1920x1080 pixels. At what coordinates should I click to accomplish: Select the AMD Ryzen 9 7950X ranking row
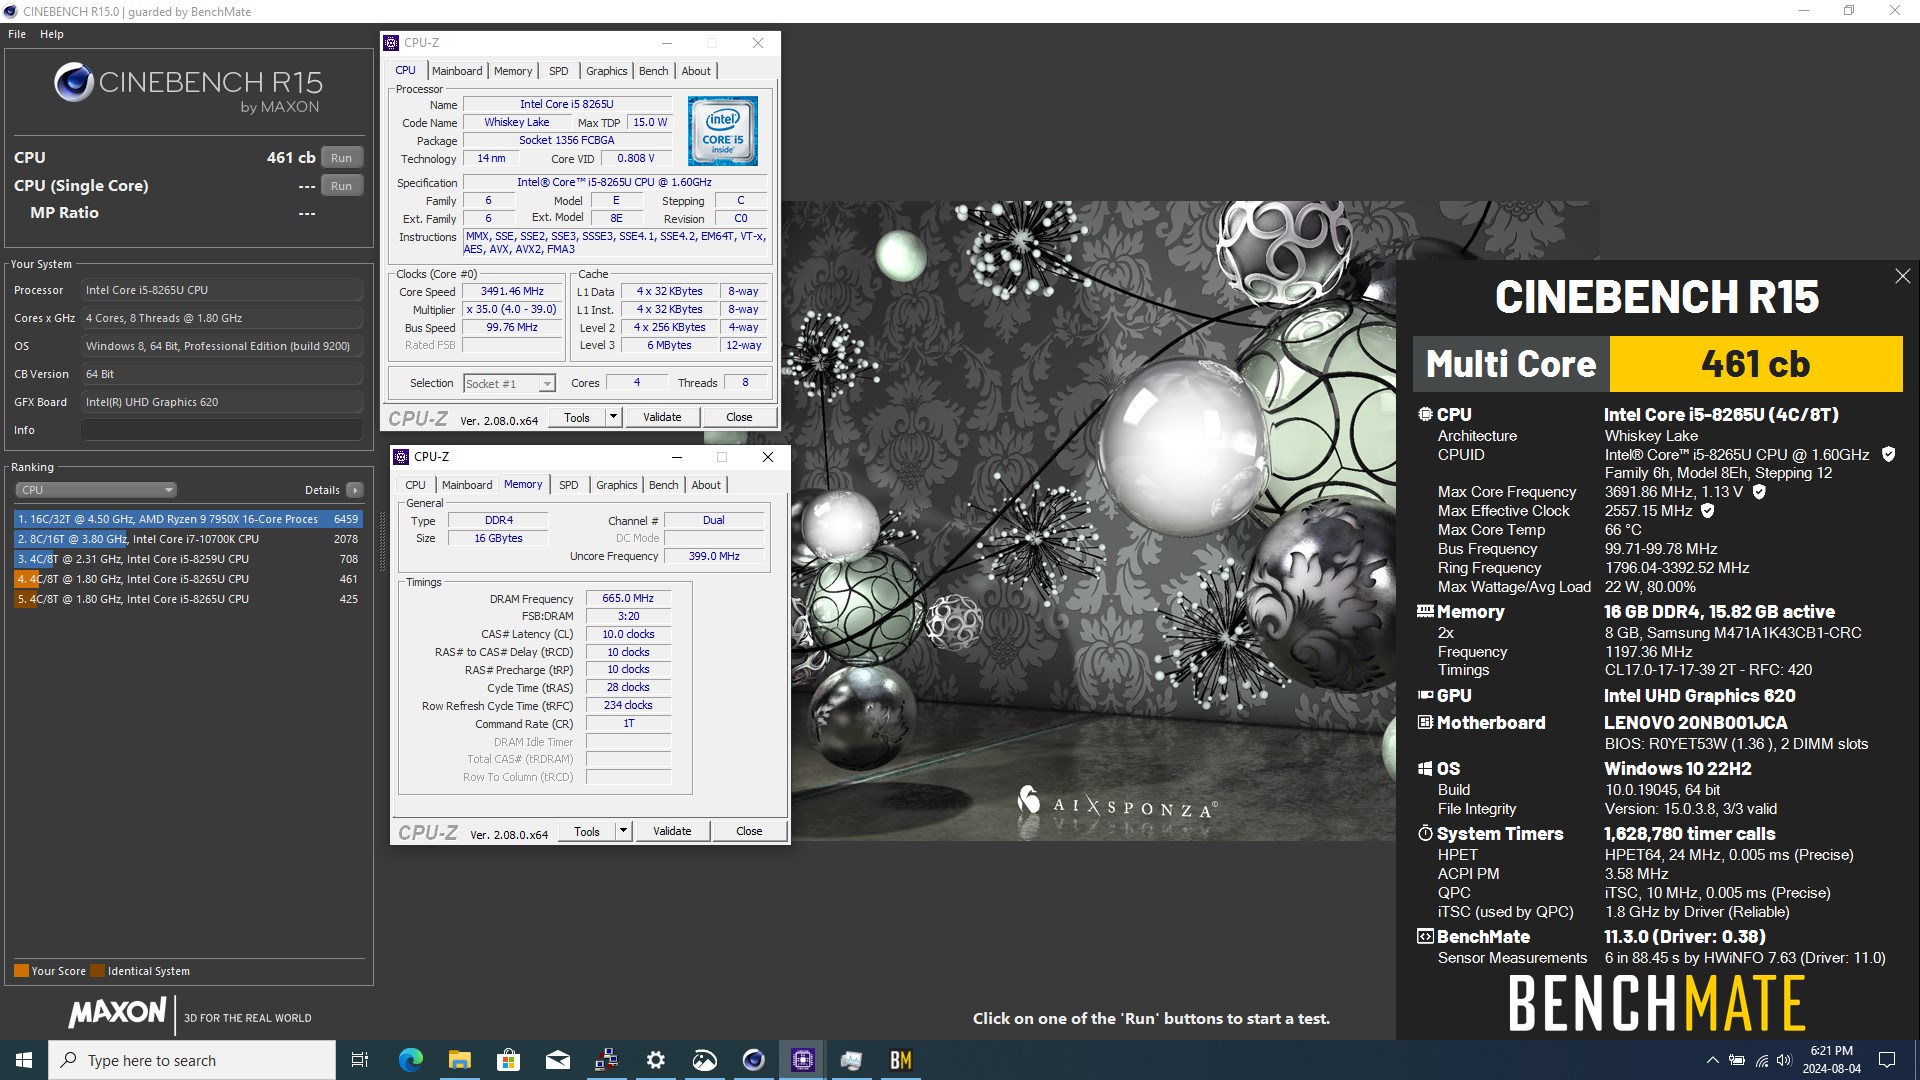[x=188, y=519]
